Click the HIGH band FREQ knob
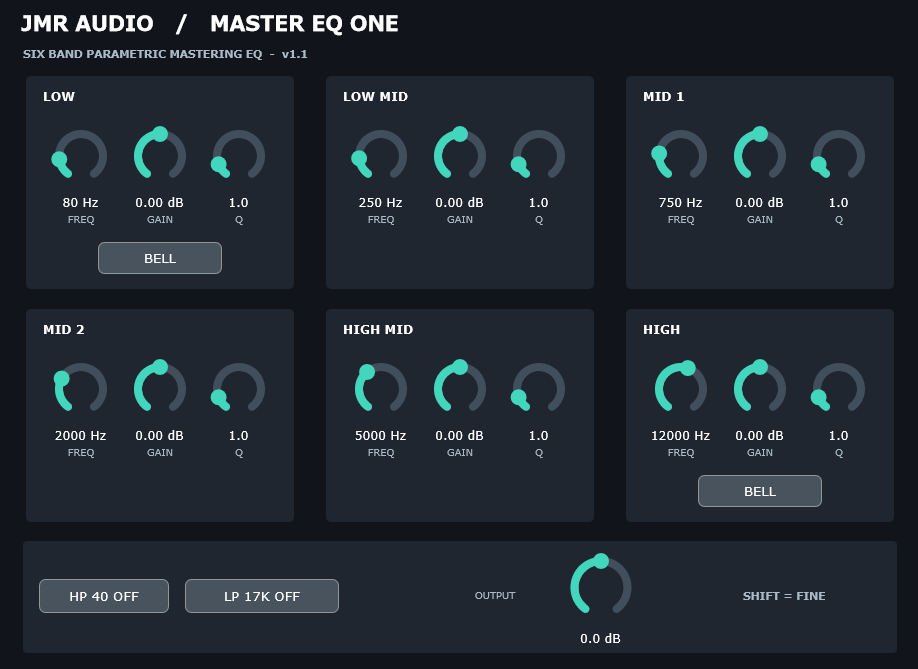Screen dimensions: 918x669 (680, 388)
